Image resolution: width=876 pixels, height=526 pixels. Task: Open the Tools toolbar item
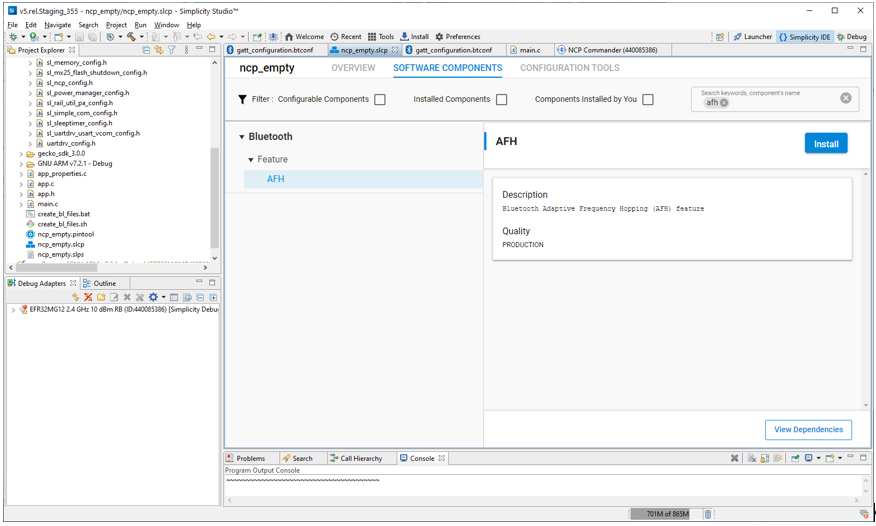(380, 37)
